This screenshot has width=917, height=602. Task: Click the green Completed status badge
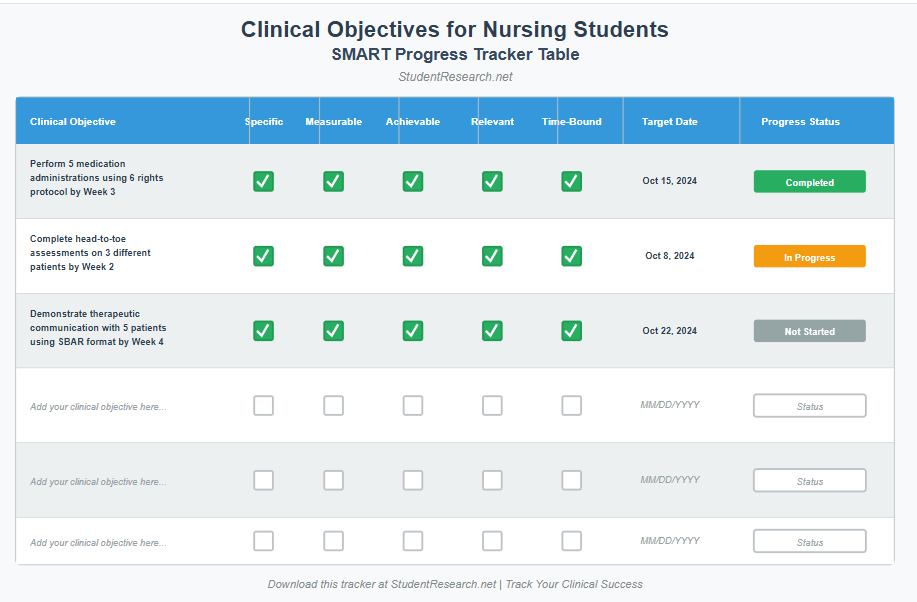click(x=809, y=181)
